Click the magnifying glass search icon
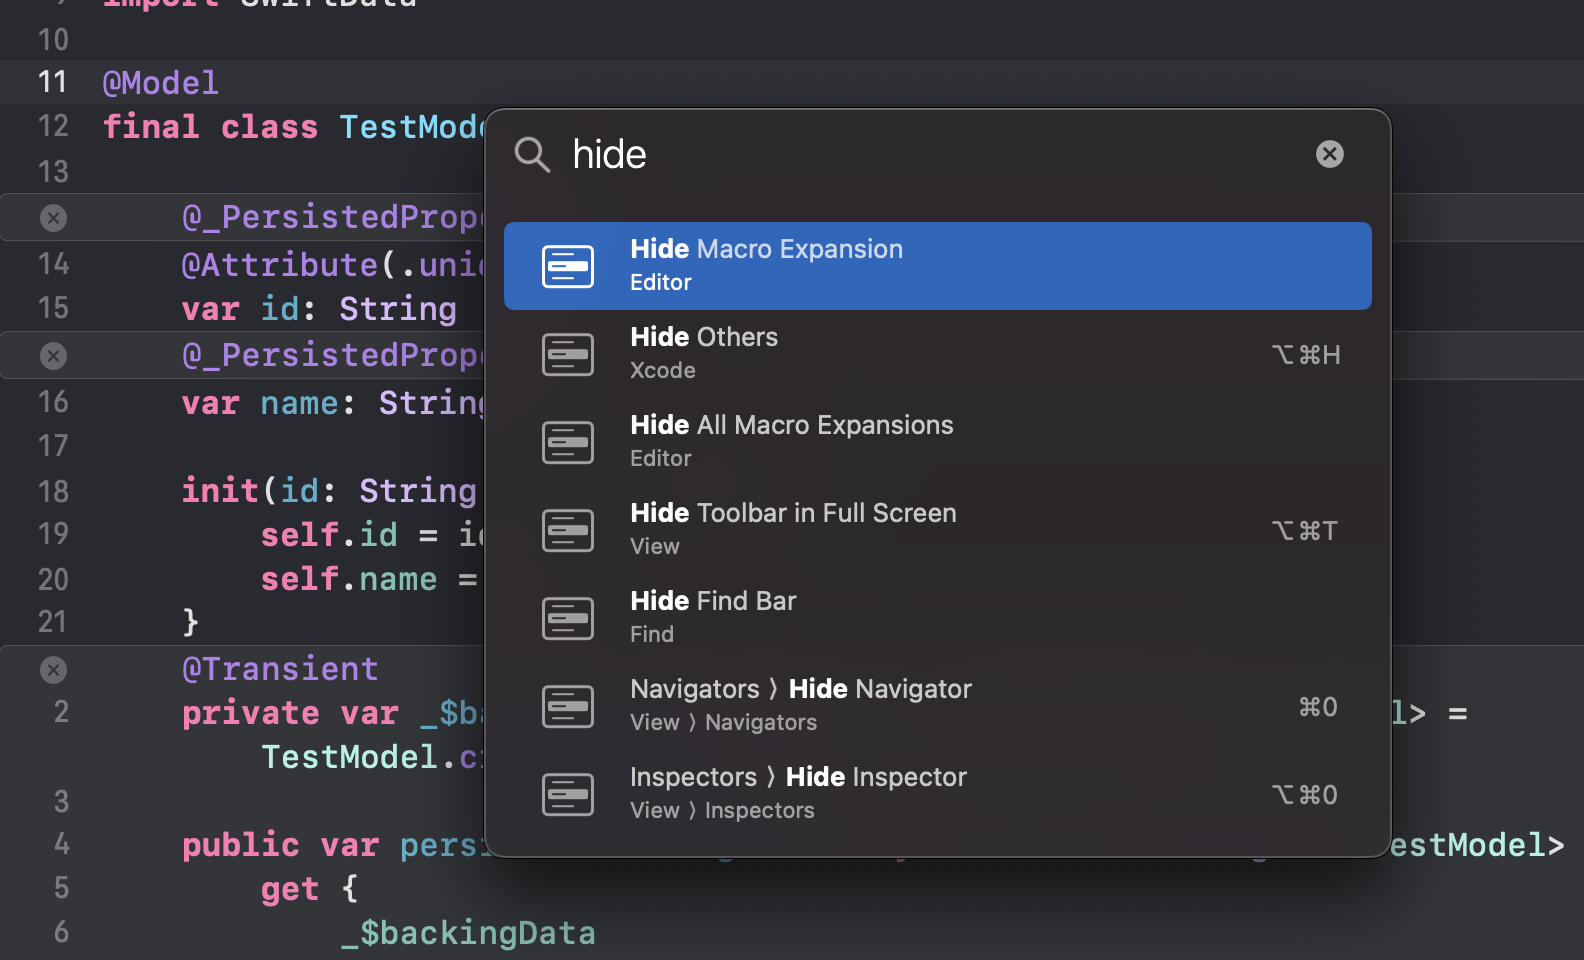1584x960 pixels. (x=532, y=155)
